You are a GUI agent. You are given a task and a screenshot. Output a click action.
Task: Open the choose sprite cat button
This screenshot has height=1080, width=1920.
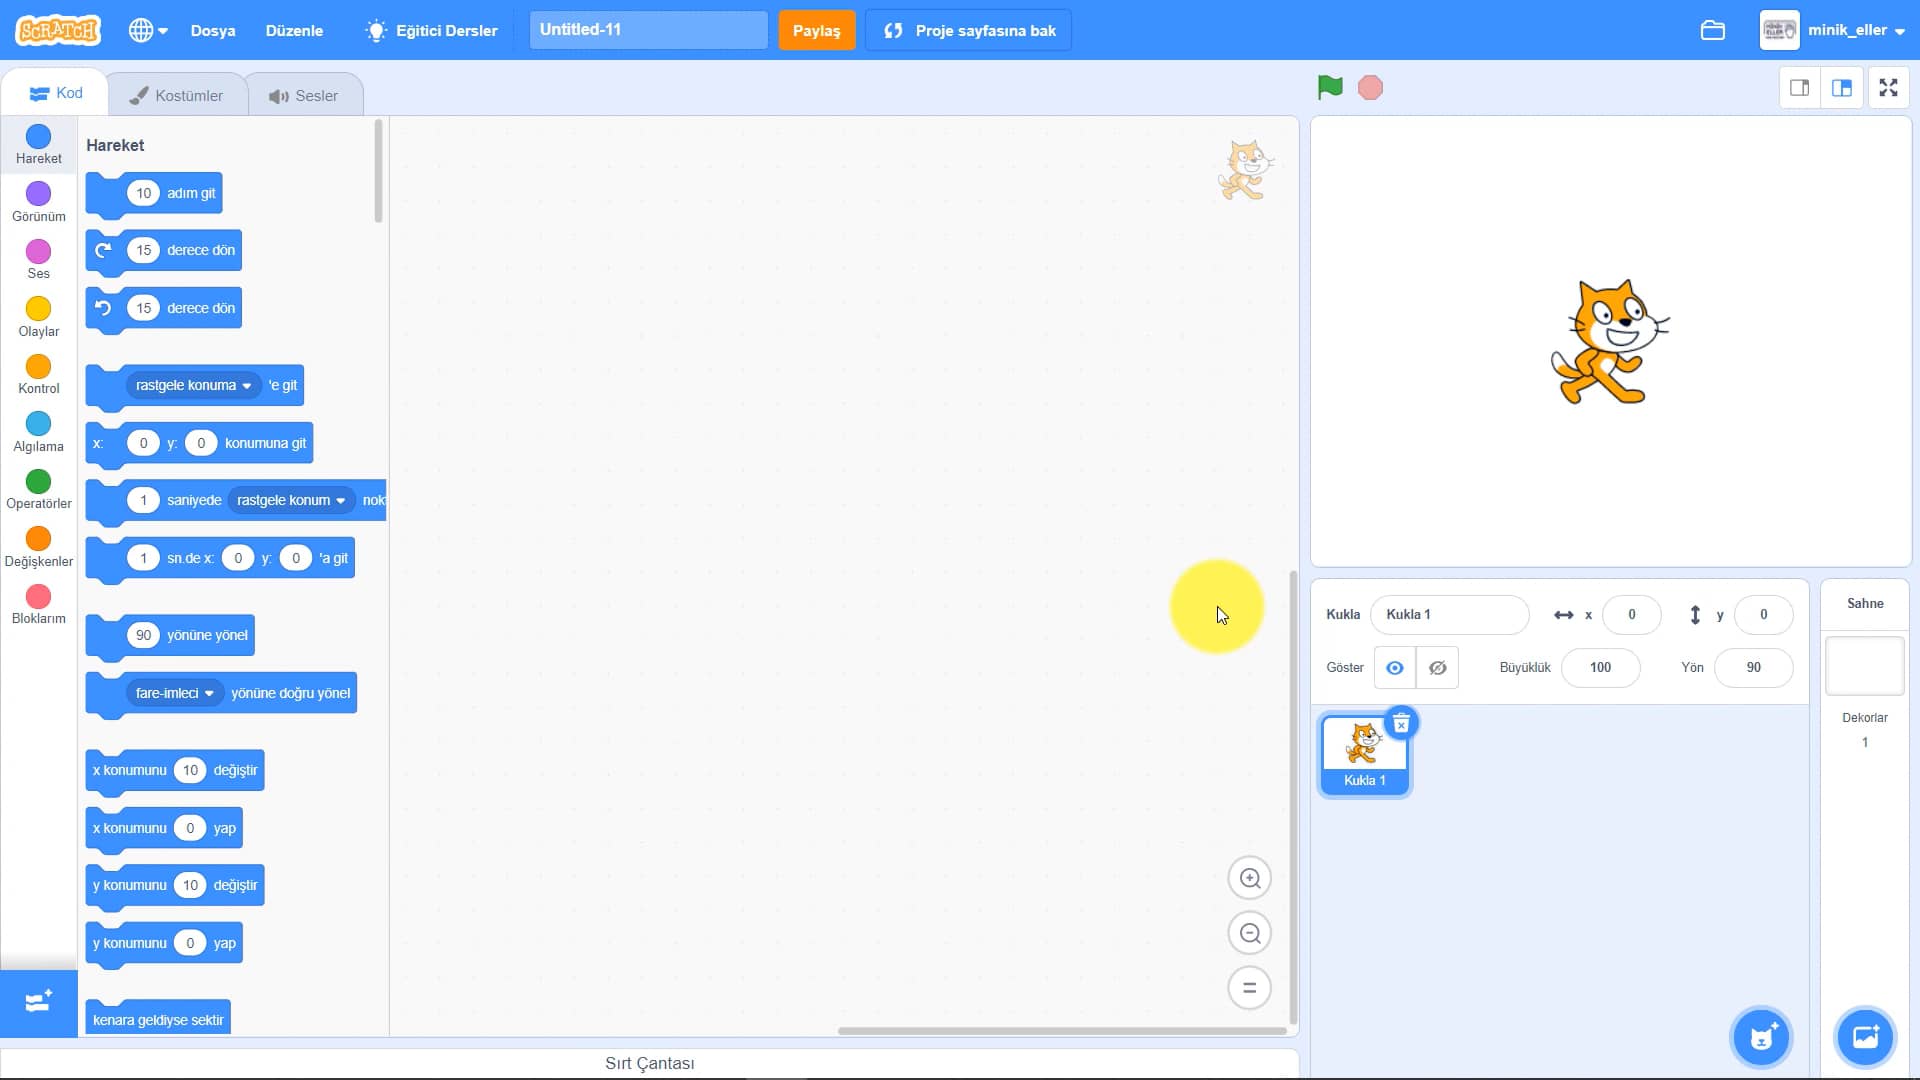point(1761,1037)
